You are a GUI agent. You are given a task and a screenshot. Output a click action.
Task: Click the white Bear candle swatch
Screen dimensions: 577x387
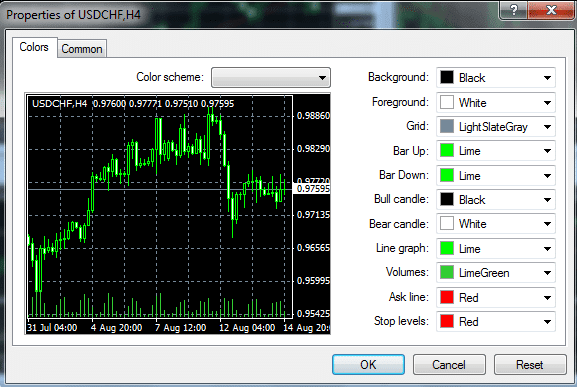coord(447,223)
